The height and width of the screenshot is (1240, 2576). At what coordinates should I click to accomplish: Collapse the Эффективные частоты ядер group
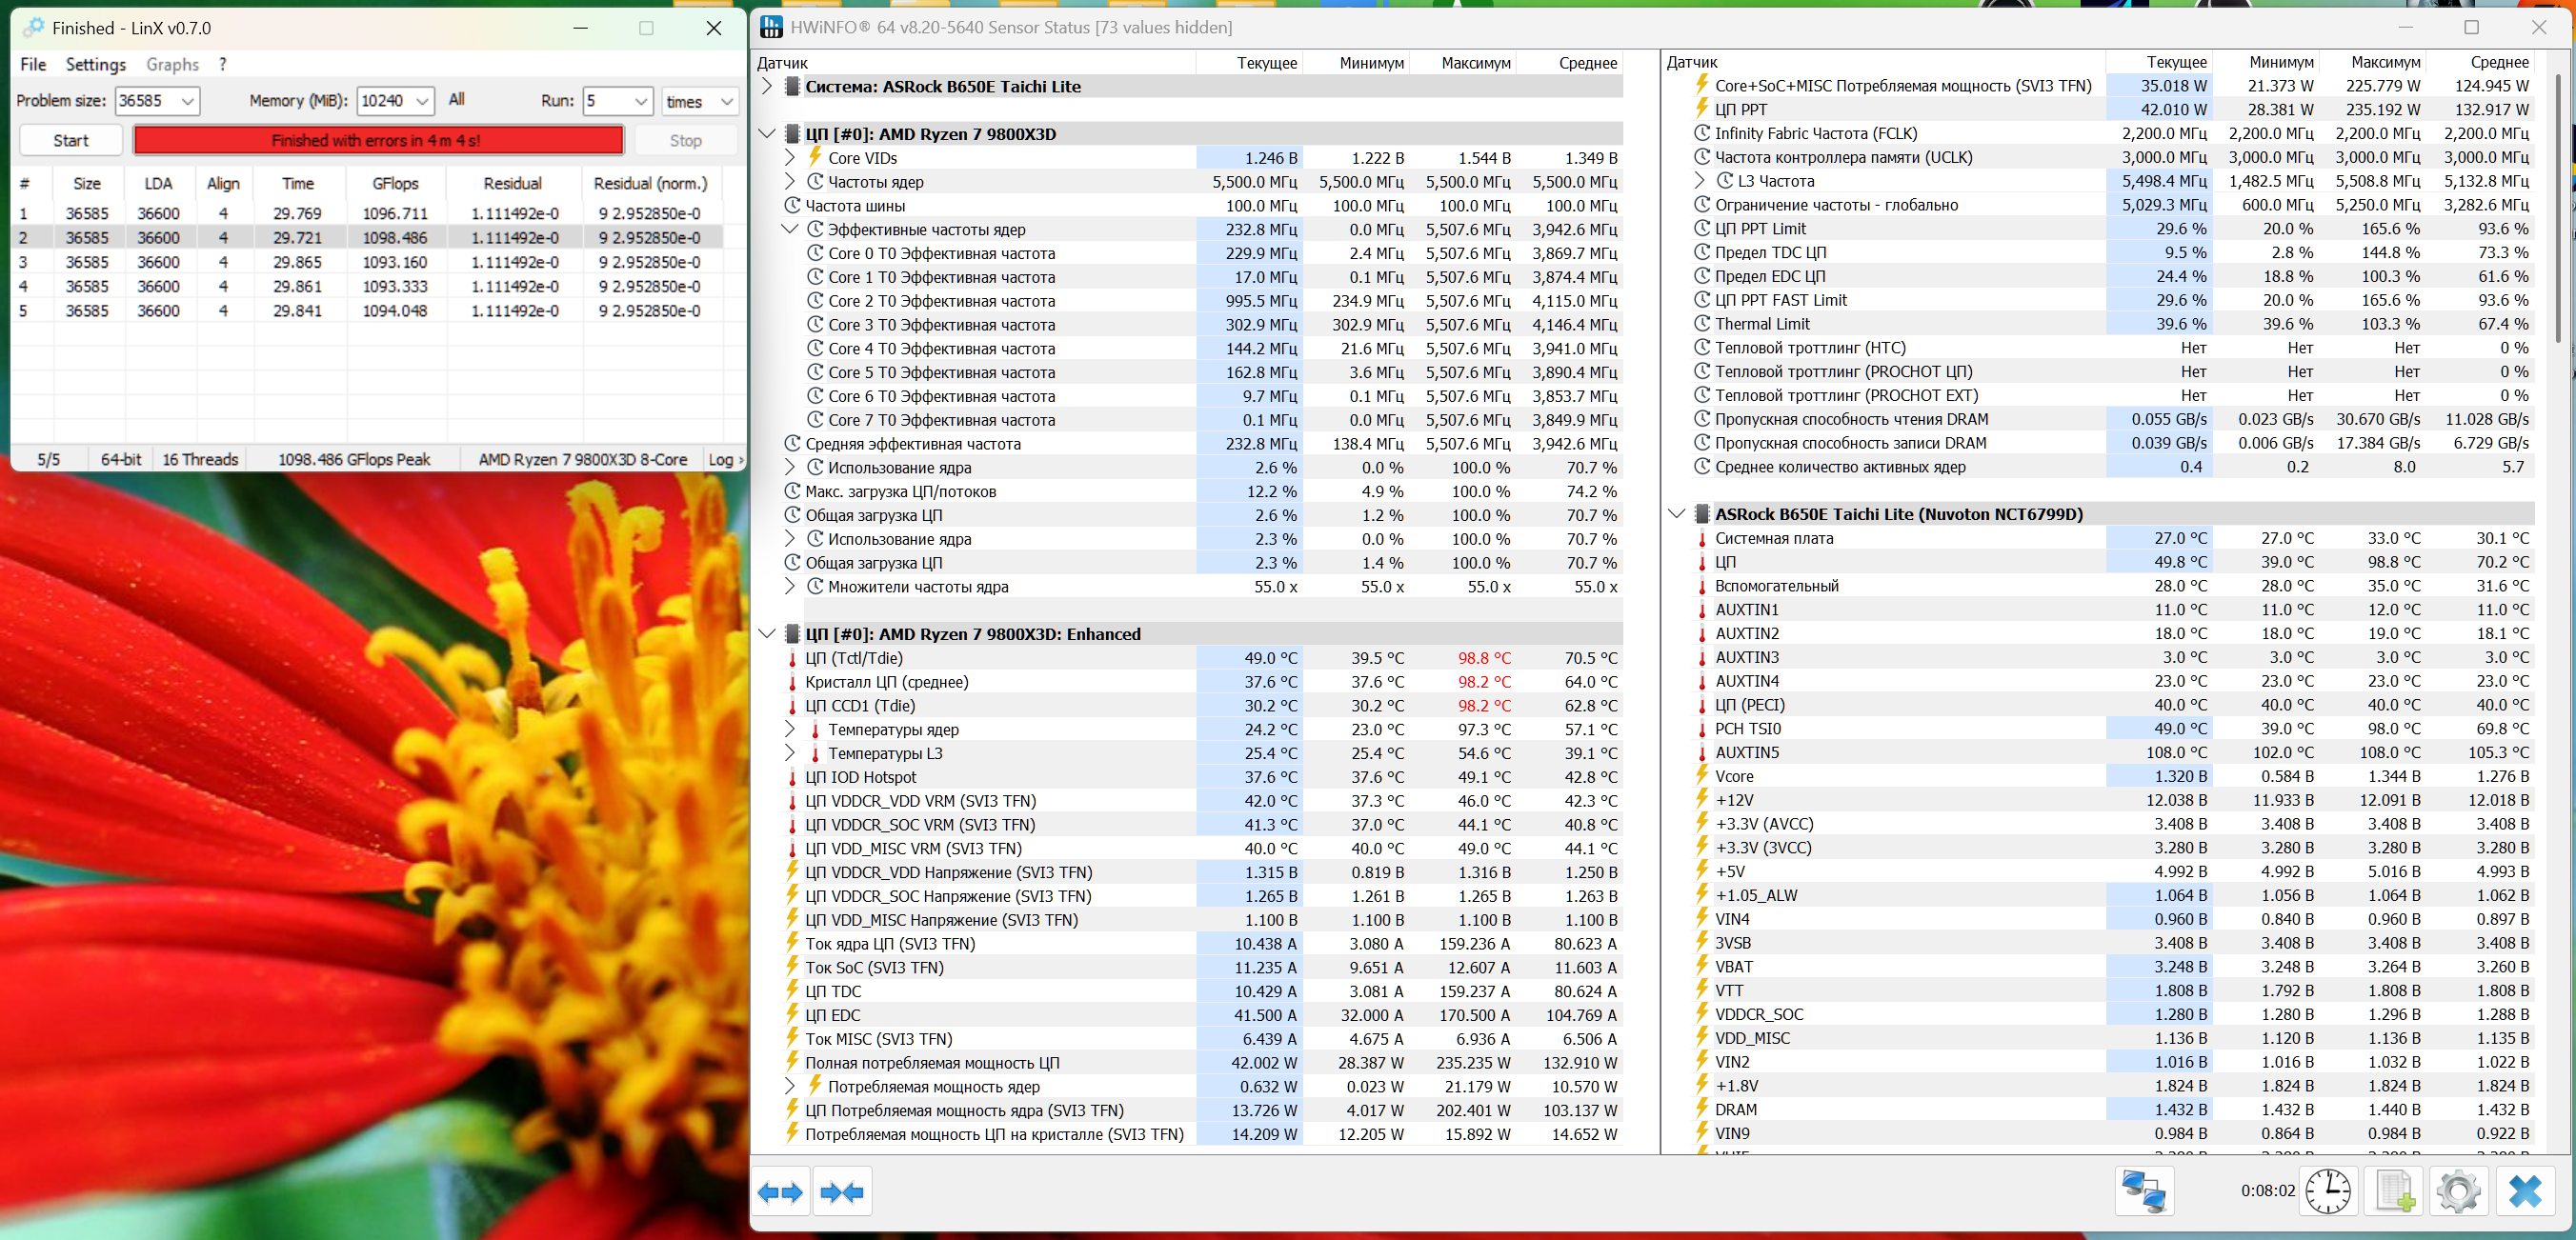point(789,229)
